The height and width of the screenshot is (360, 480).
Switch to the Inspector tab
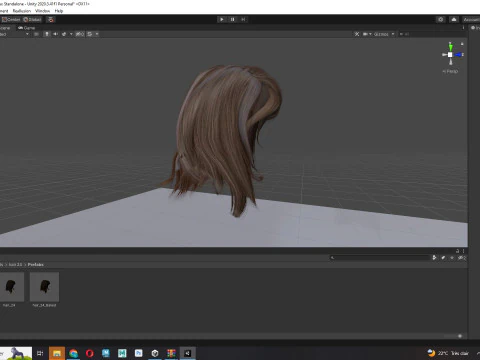(x=475, y=28)
